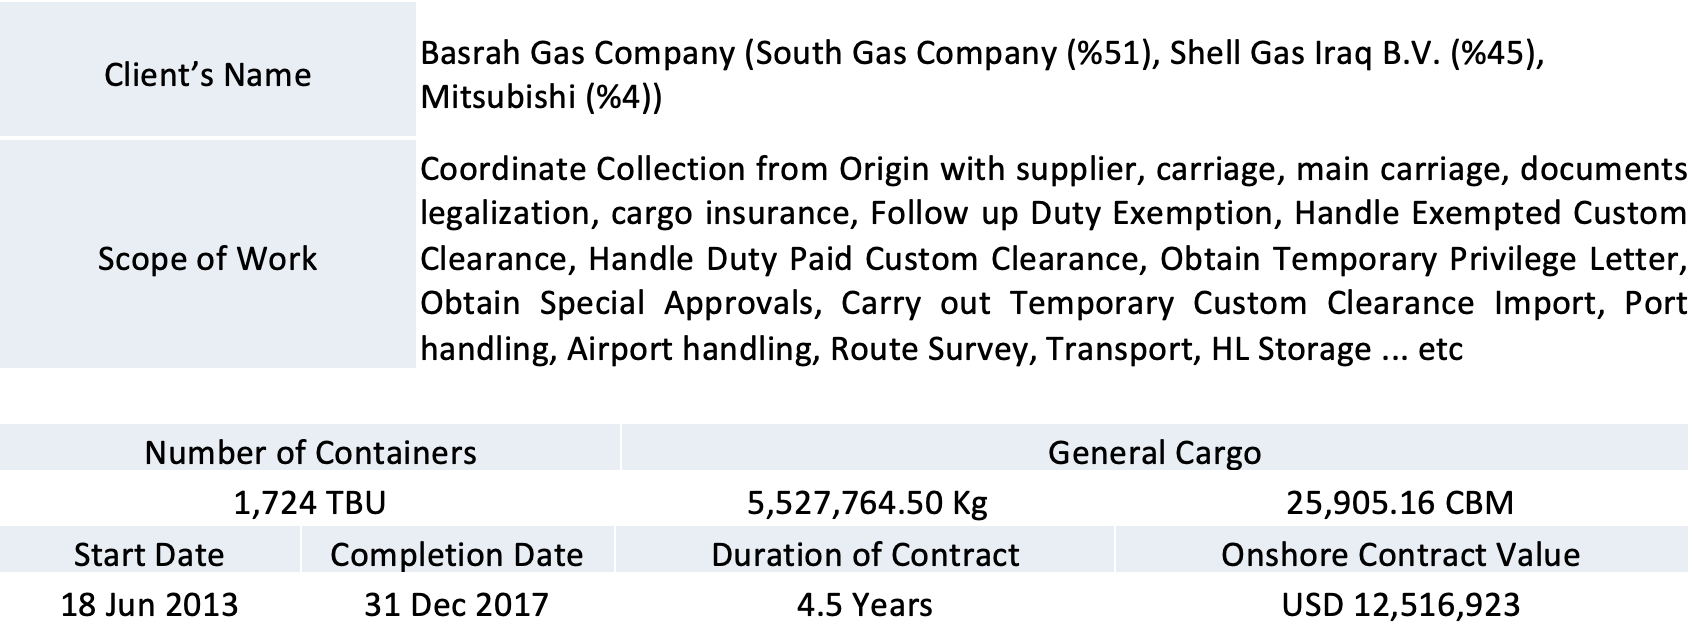Select the Scope of Work label cell
The image size is (1692, 630).
pos(208,255)
